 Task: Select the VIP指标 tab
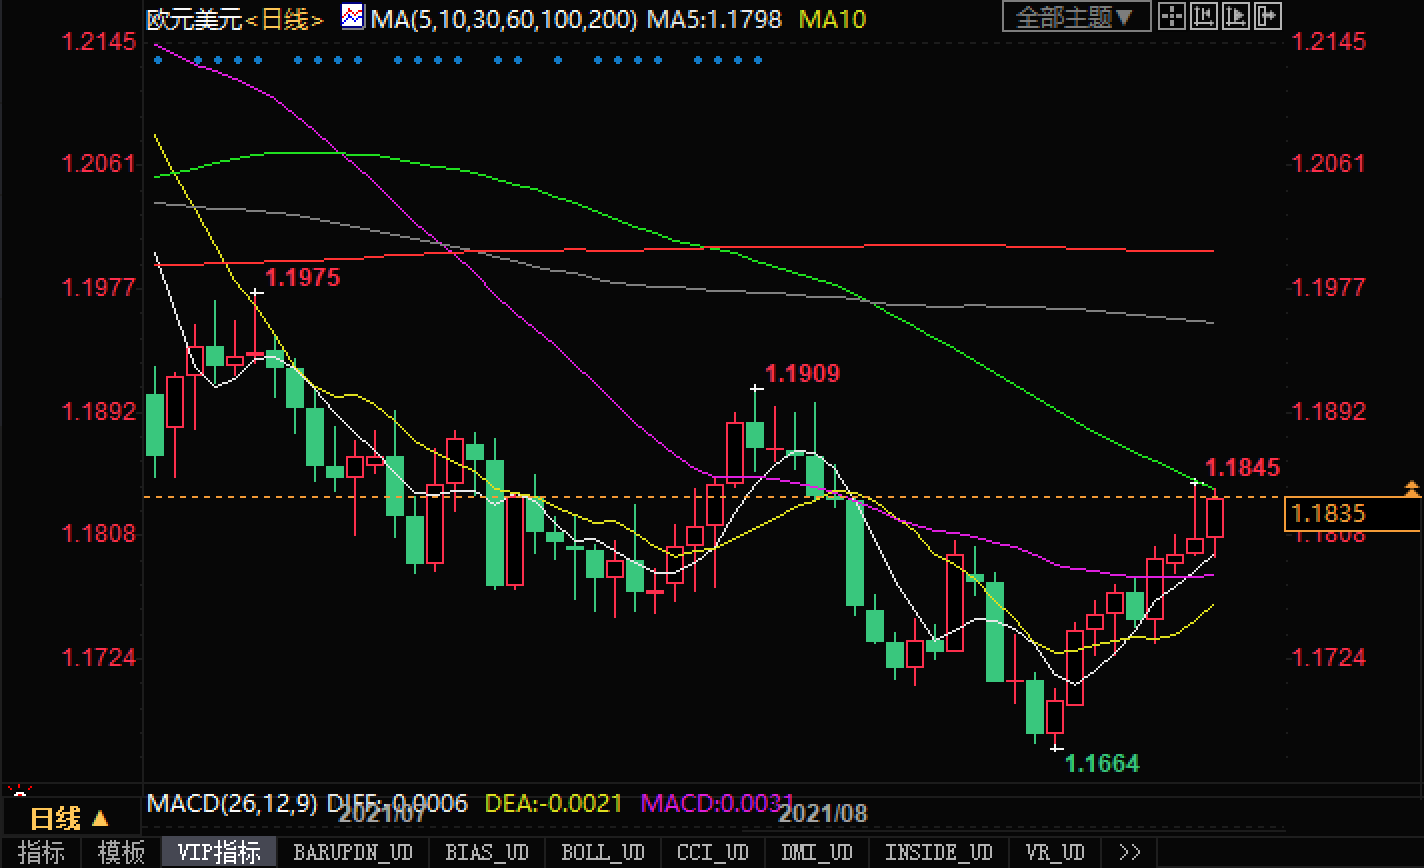click(219, 853)
